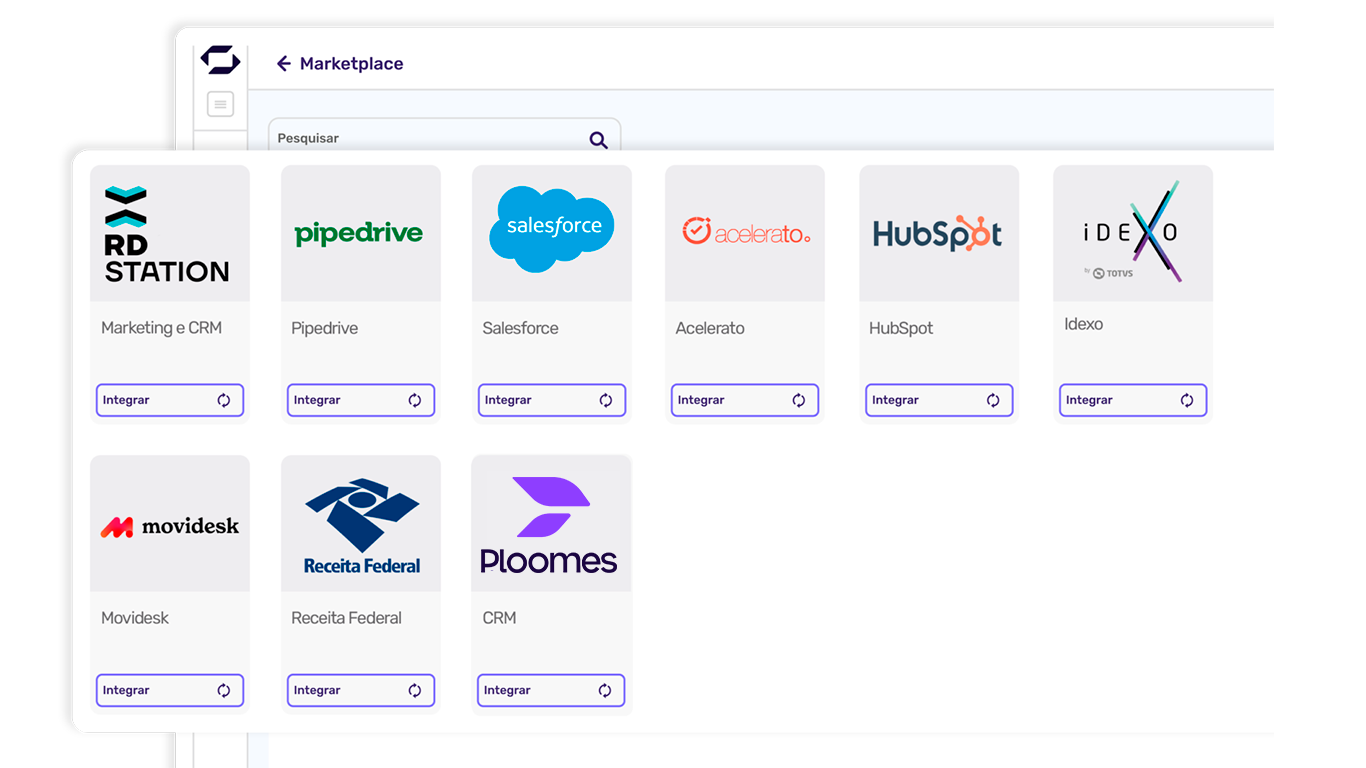This screenshot has height=768, width=1366.
Task: Click the sync icon on HubSpot card
Action: pos(993,400)
